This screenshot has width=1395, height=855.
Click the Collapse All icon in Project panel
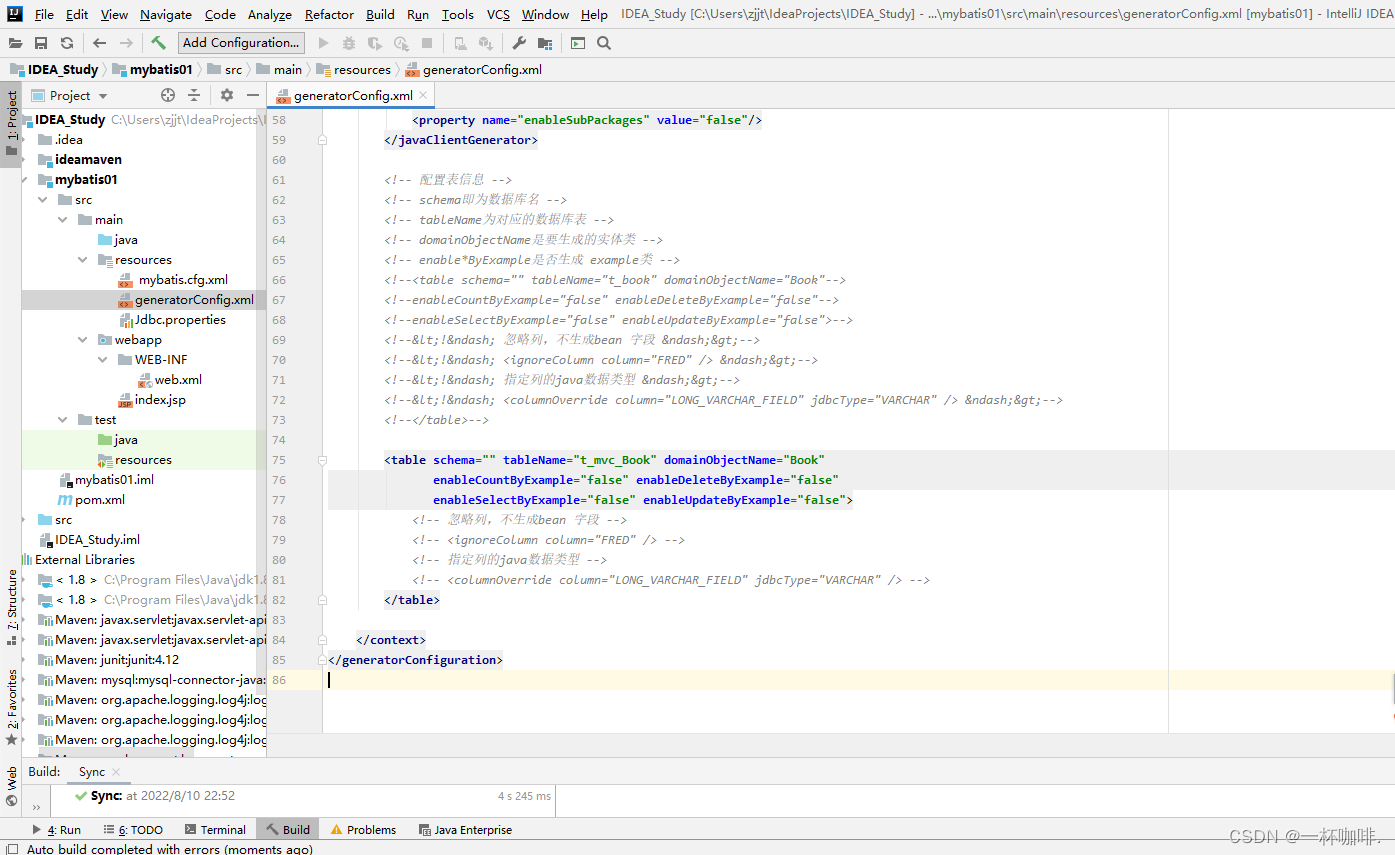coord(194,95)
